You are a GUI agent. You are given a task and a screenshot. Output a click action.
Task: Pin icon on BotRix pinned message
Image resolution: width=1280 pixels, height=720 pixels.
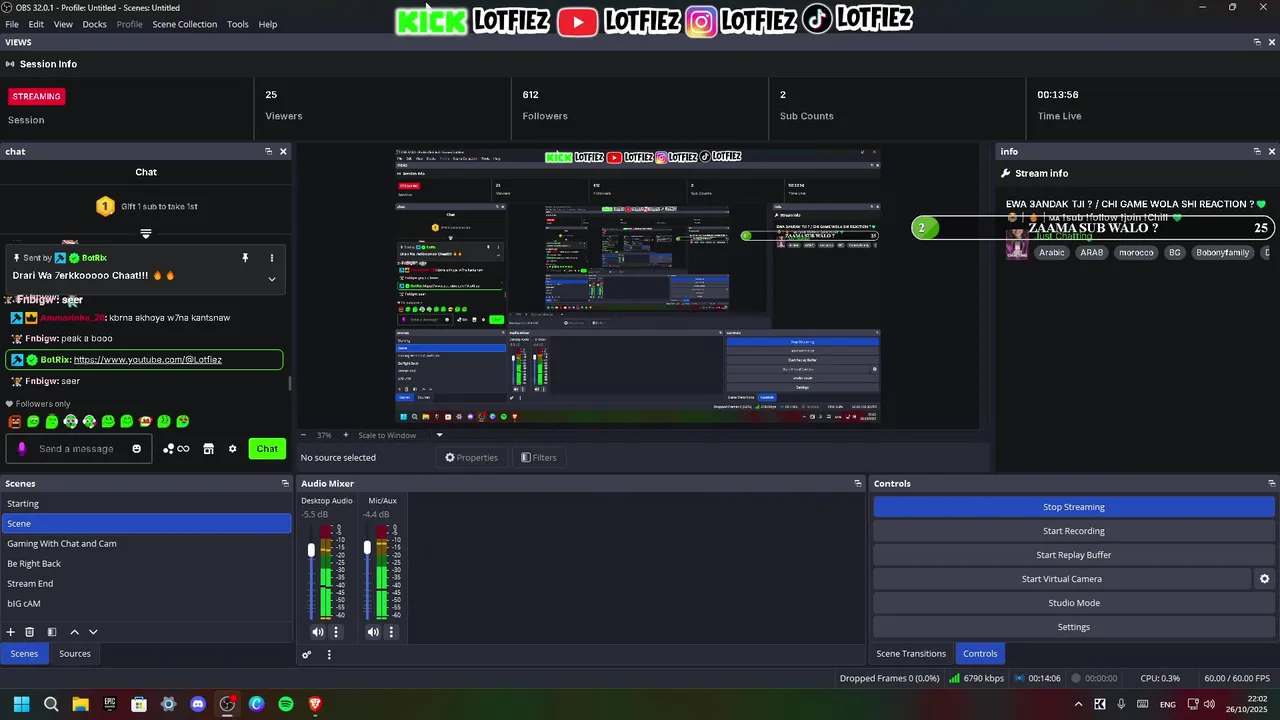(245, 258)
